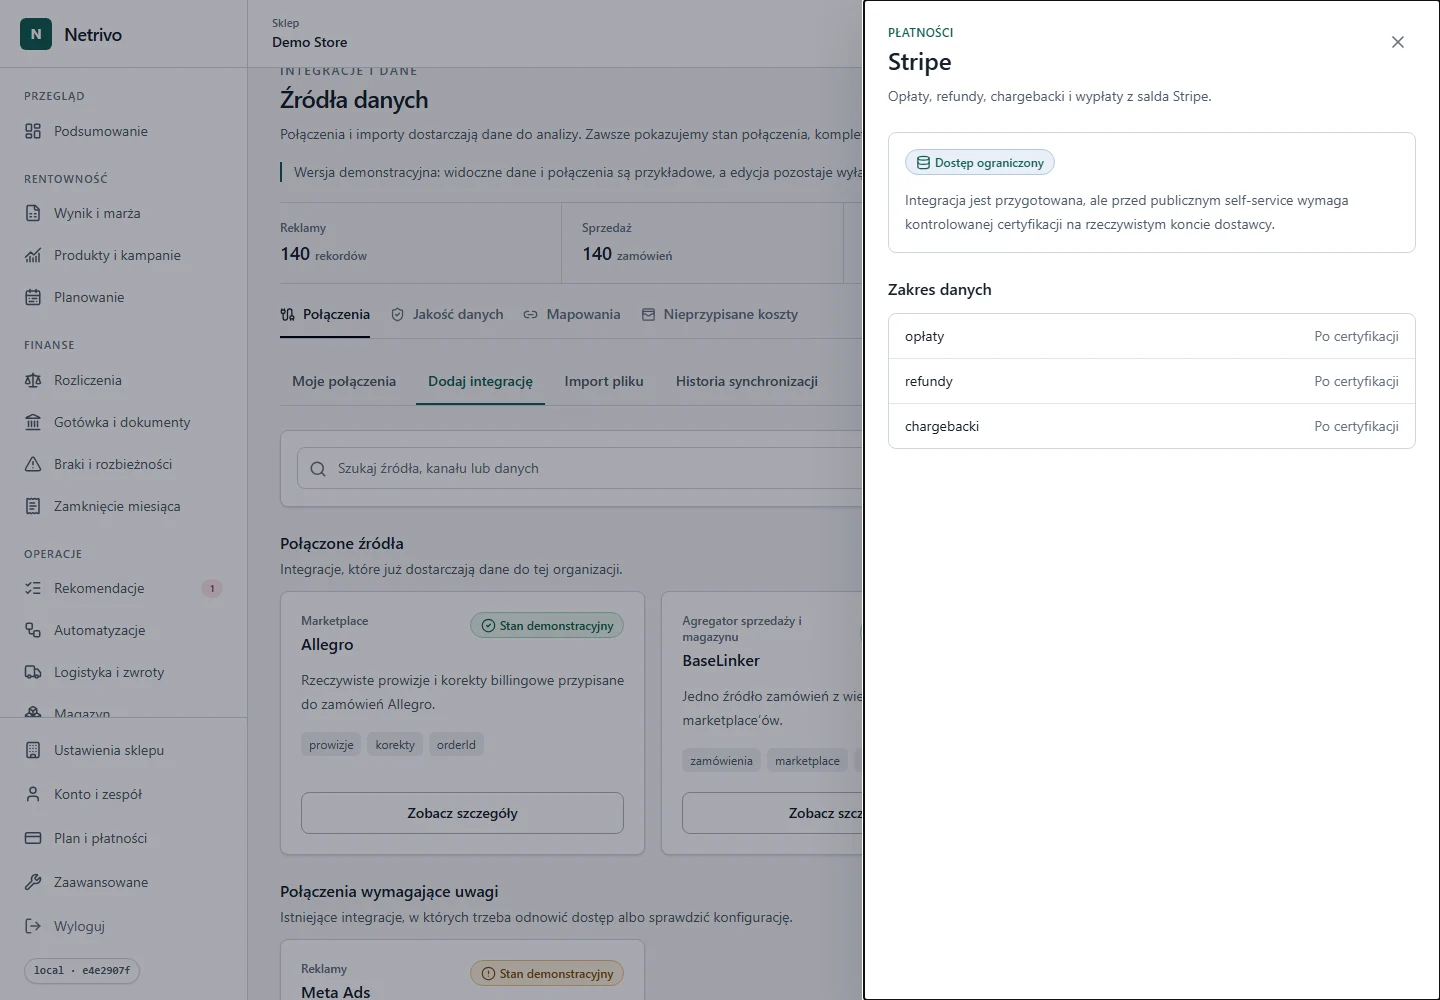This screenshot has width=1440, height=1000.
Task: Click the Braki i rozbieżności warning icon
Action: (x=33, y=464)
